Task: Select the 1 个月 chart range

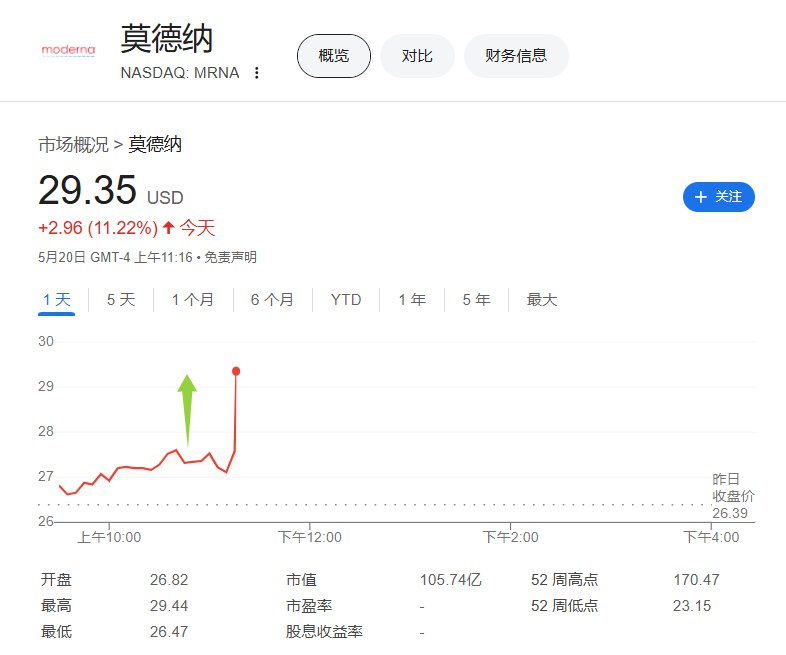Action: click(x=193, y=300)
